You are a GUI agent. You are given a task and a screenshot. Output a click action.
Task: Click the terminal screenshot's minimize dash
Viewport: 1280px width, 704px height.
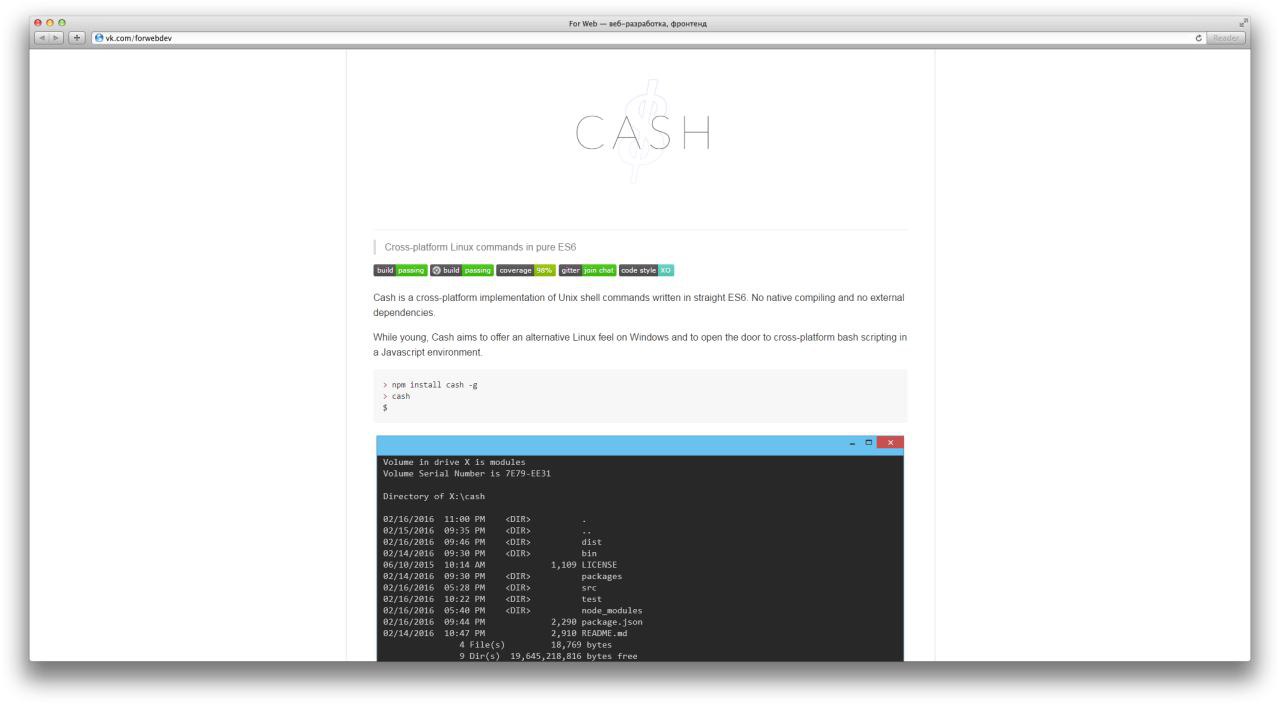(851, 443)
